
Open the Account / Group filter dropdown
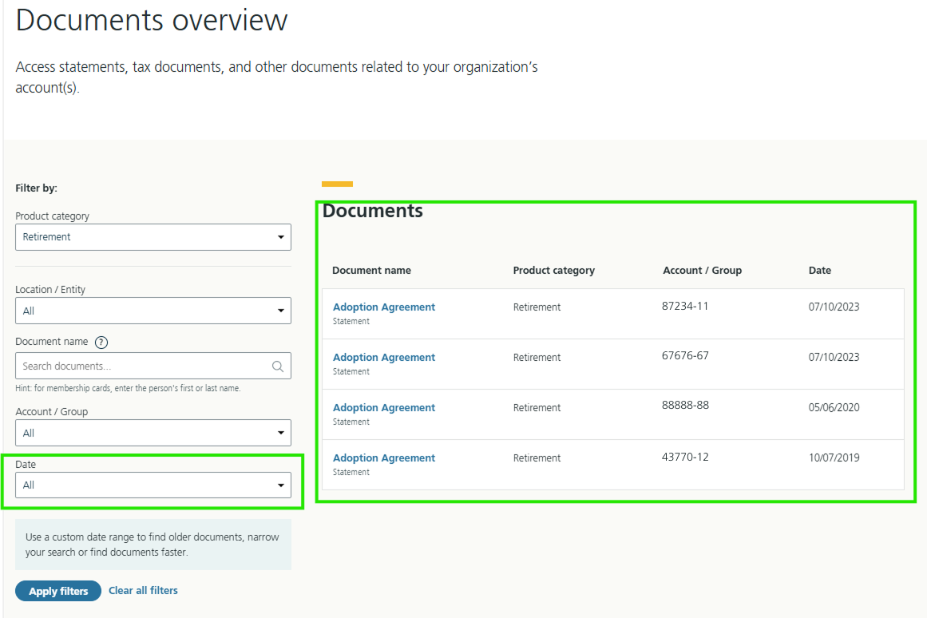pyautogui.click(x=153, y=433)
